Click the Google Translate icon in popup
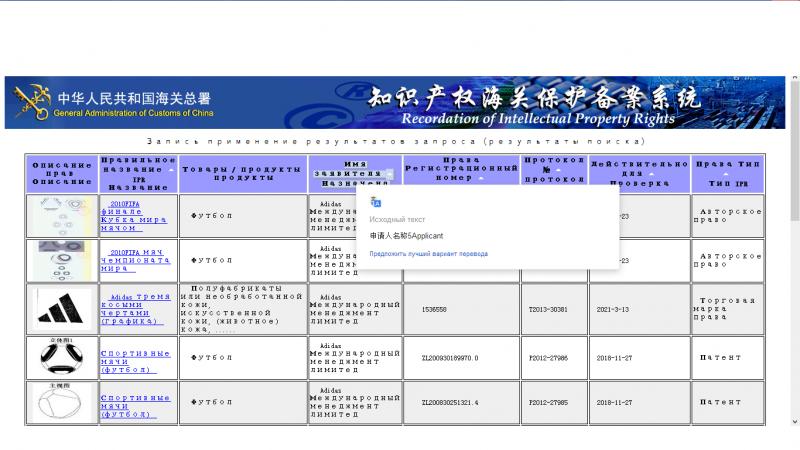The width and height of the screenshot is (800, 450). [x=376, y=201]
